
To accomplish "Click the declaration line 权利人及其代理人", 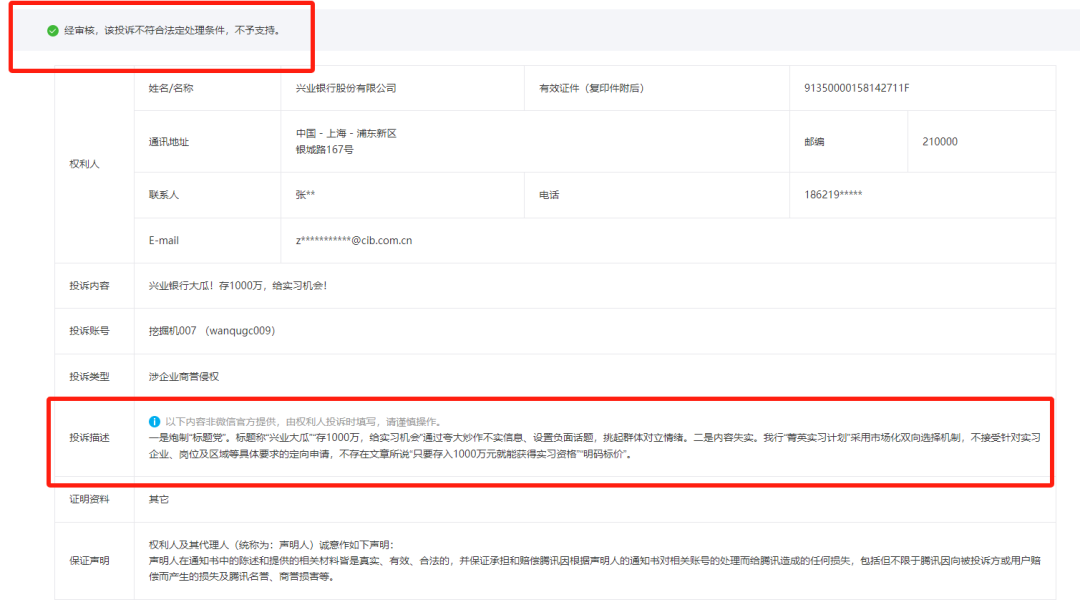I will (x=271, y=545).
